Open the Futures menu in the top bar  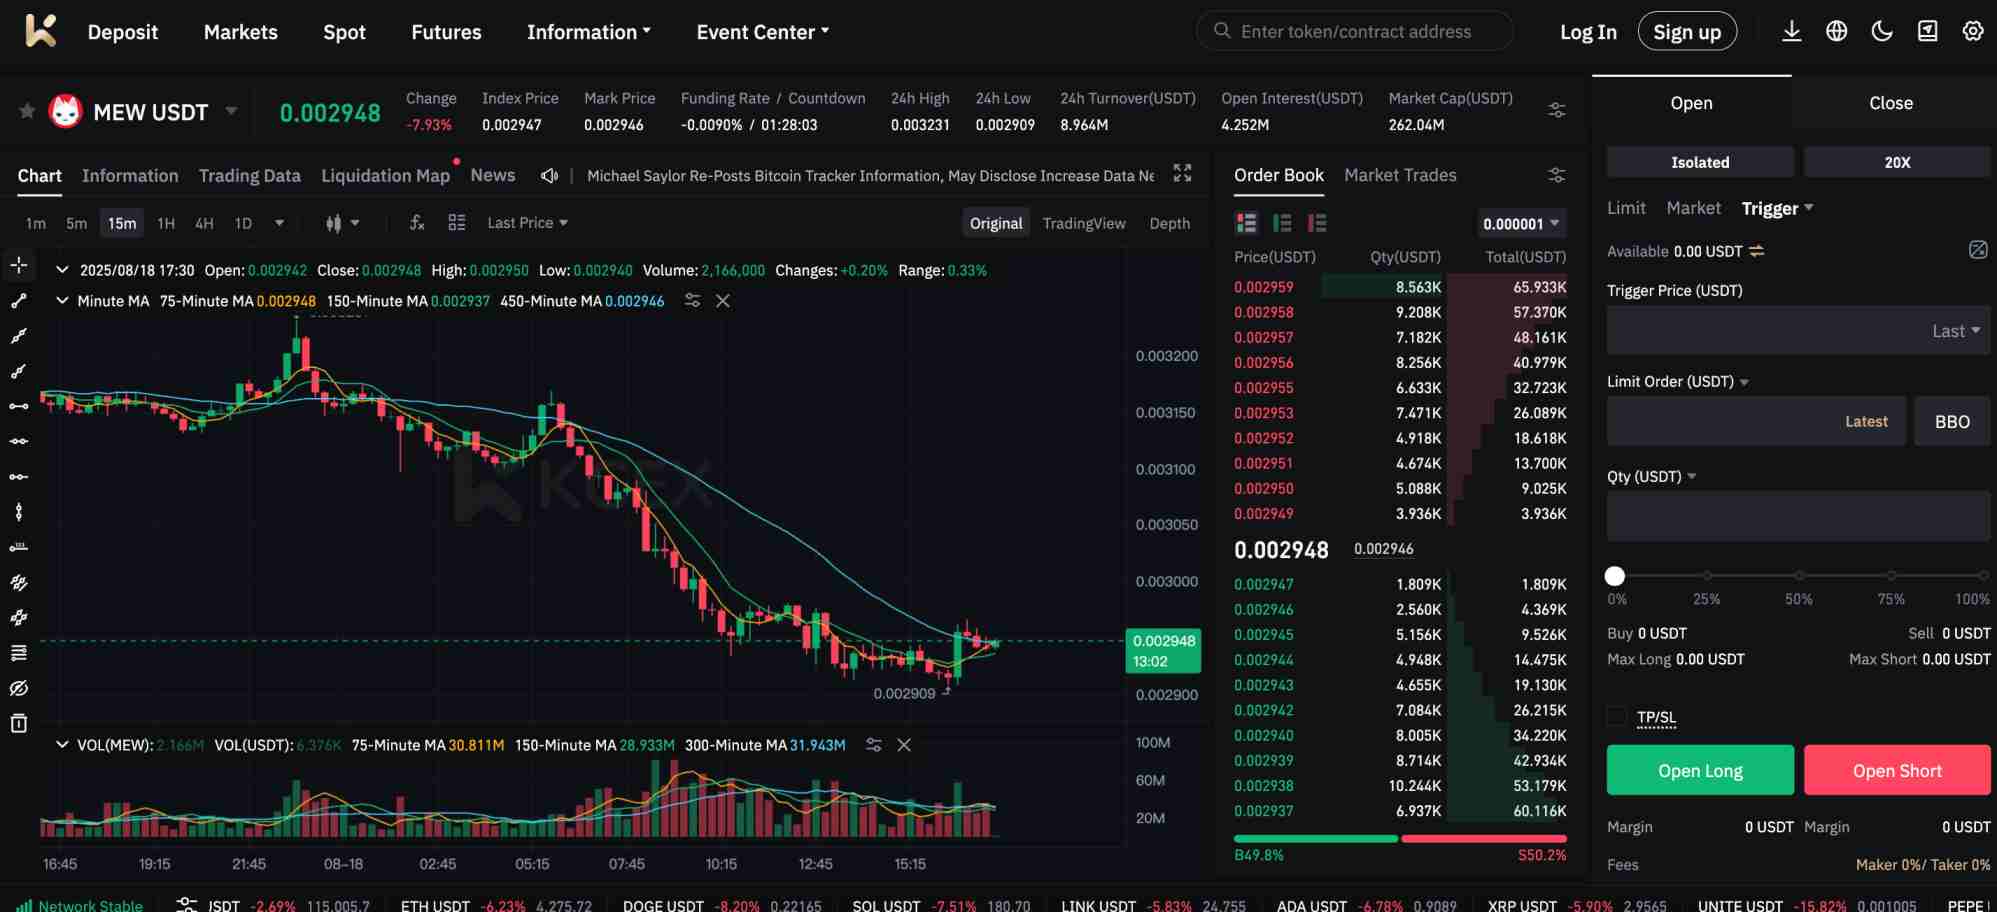click(446, 31)
